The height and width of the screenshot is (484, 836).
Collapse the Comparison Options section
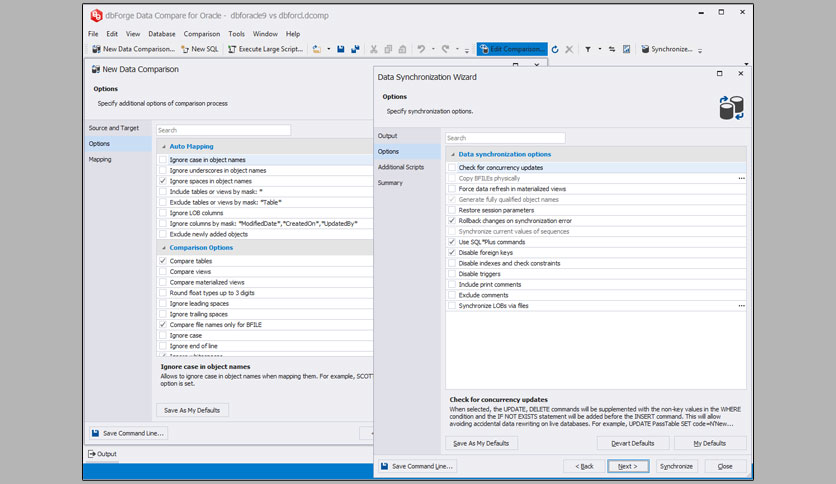pos(164,248)
